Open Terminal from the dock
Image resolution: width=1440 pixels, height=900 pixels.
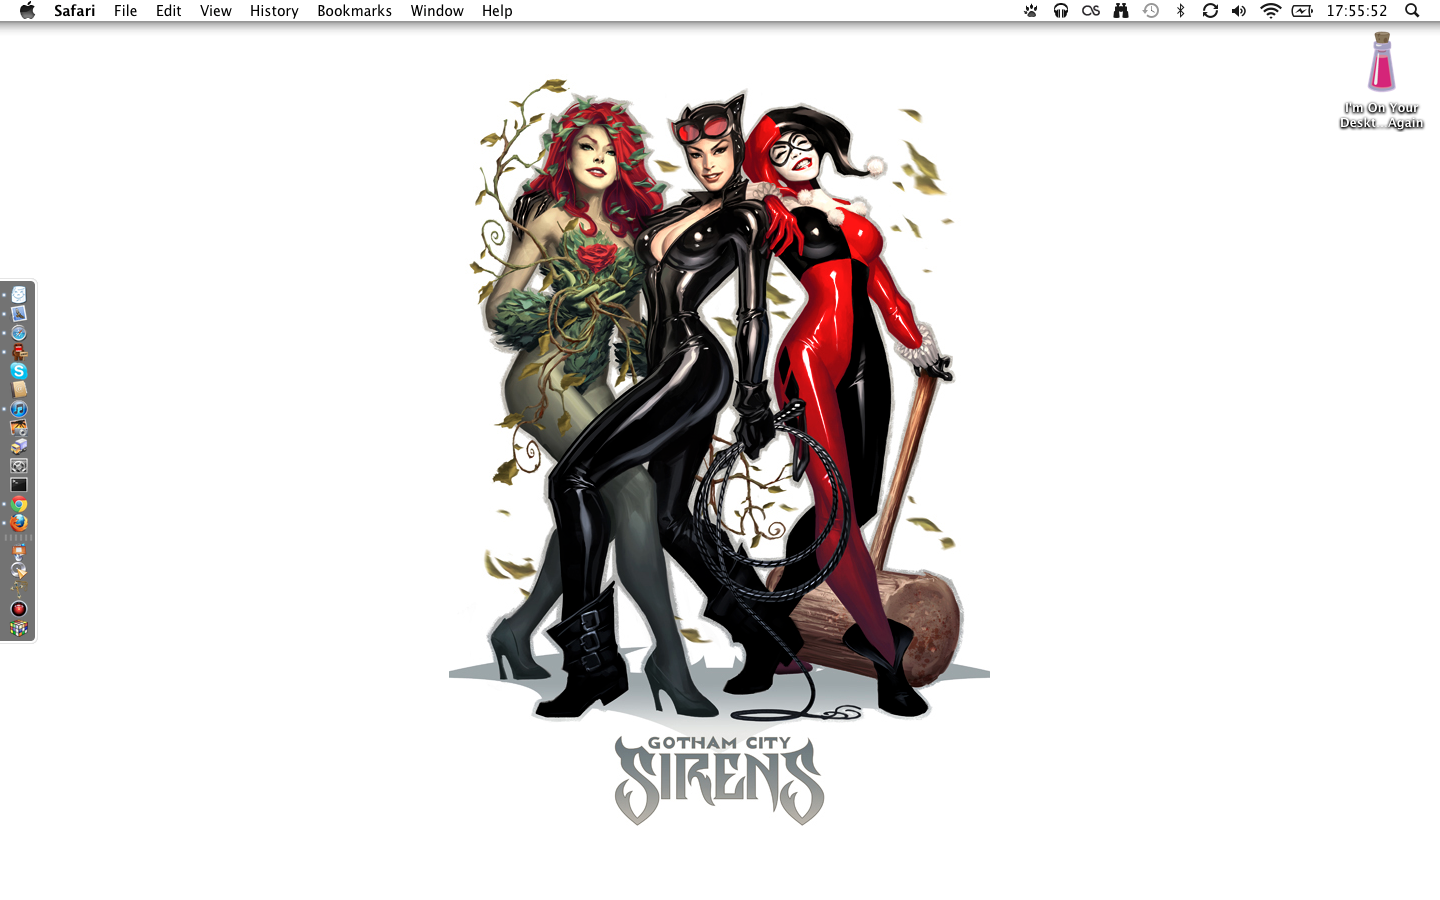(x=18, y=485)
